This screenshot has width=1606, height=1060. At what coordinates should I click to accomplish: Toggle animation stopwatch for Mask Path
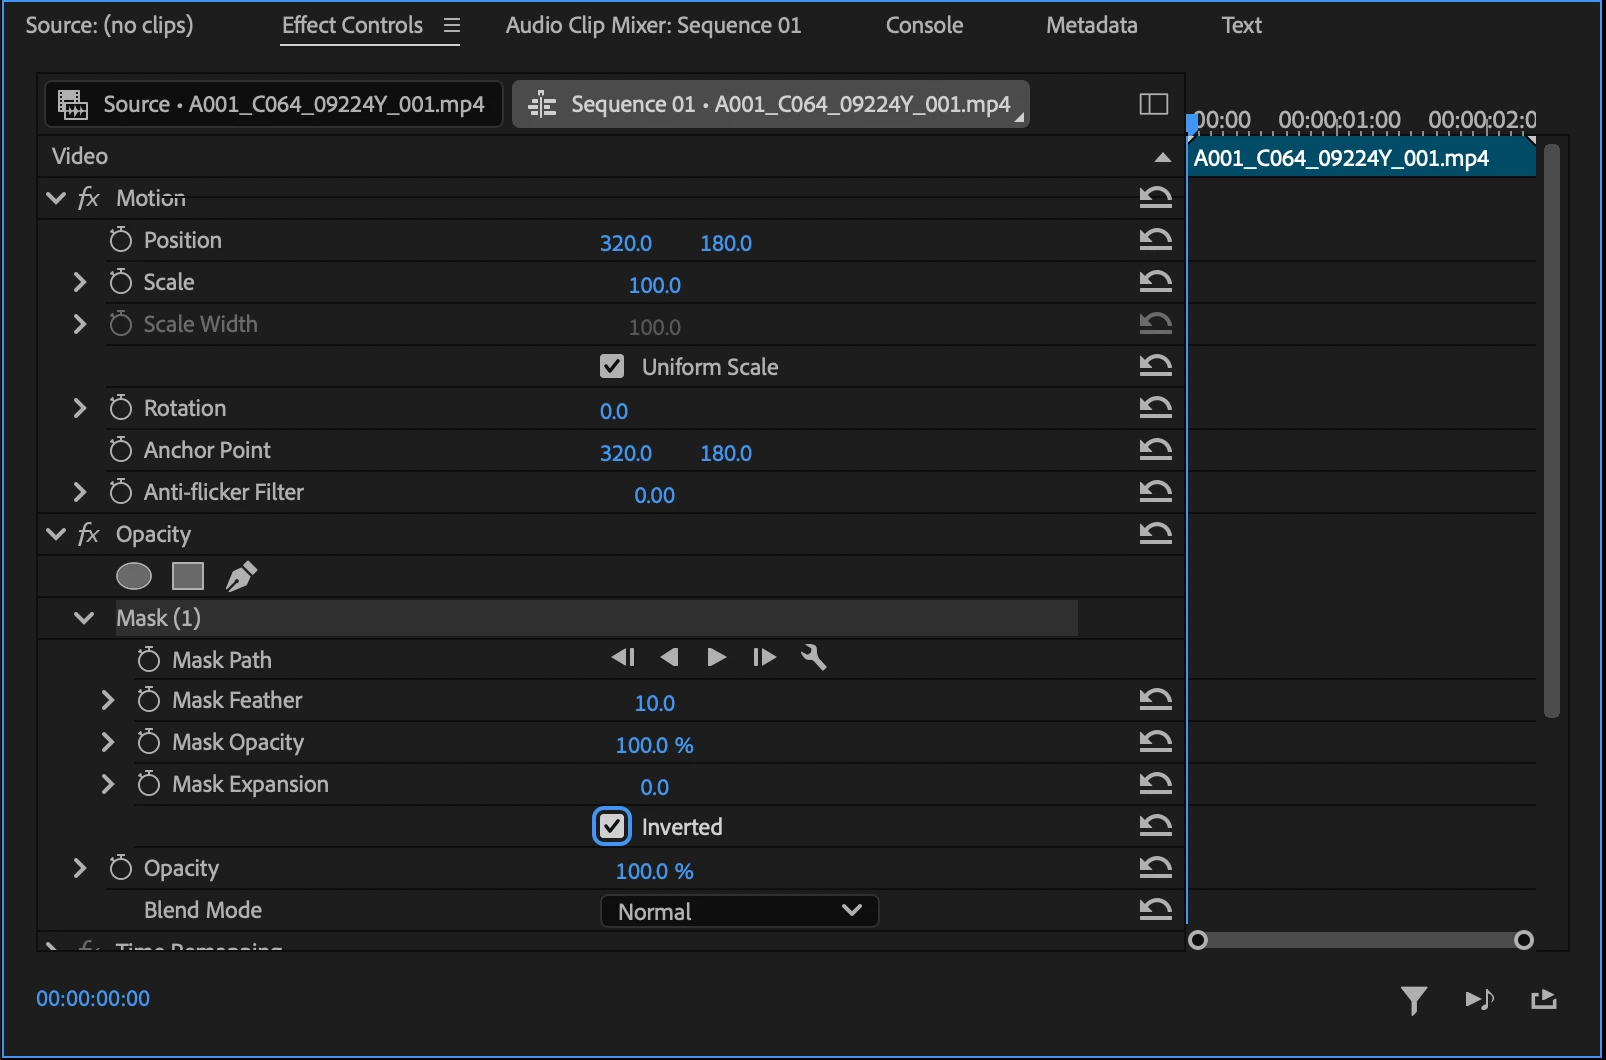tap(148, 660)
